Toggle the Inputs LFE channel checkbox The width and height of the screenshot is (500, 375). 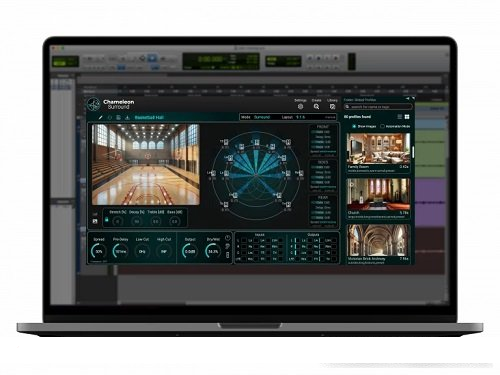(244, 259)
